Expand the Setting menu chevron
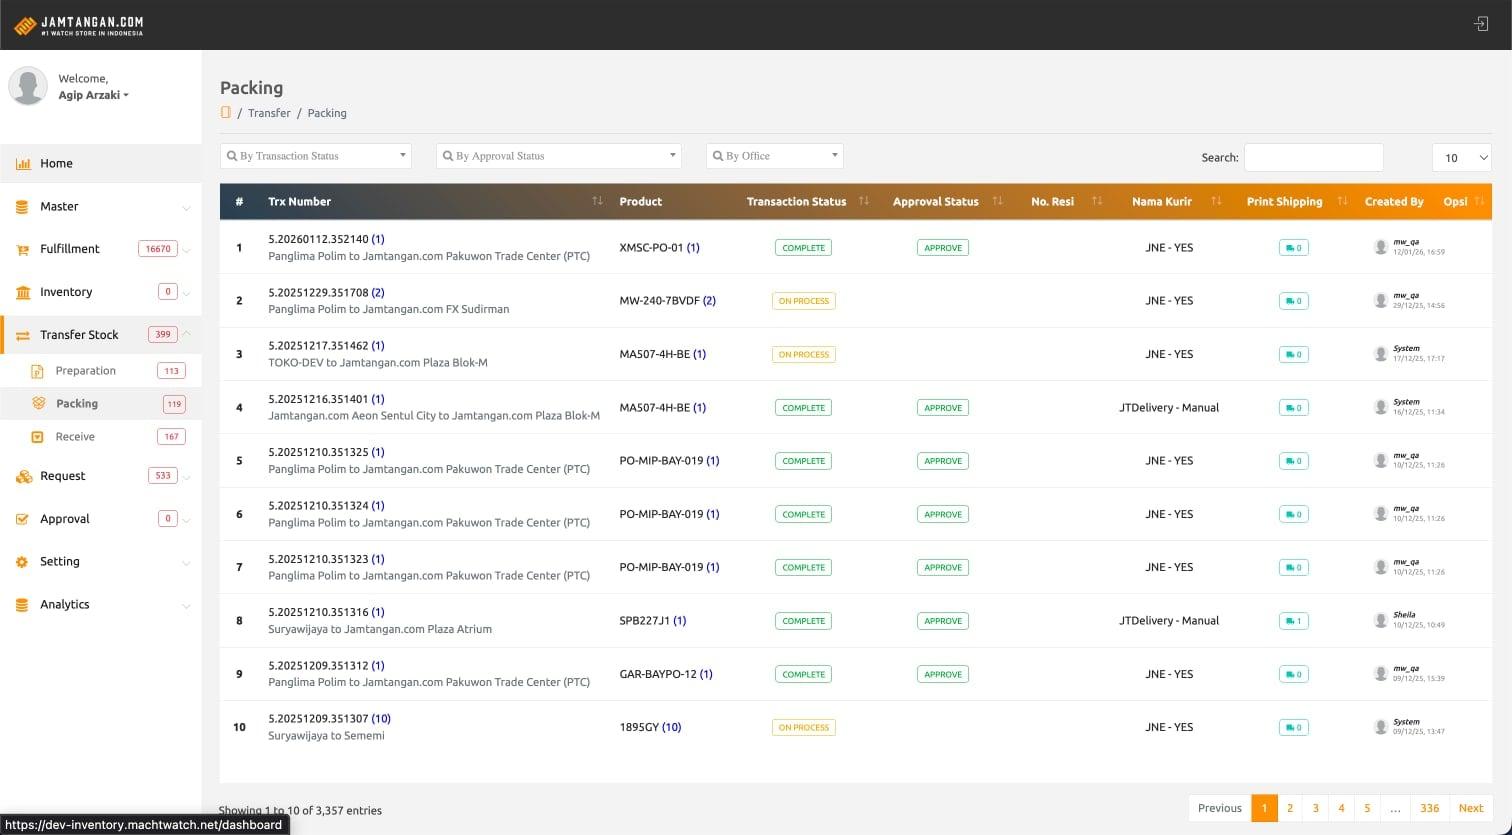This screenshot has height=835, width=1512. point(186,563)
